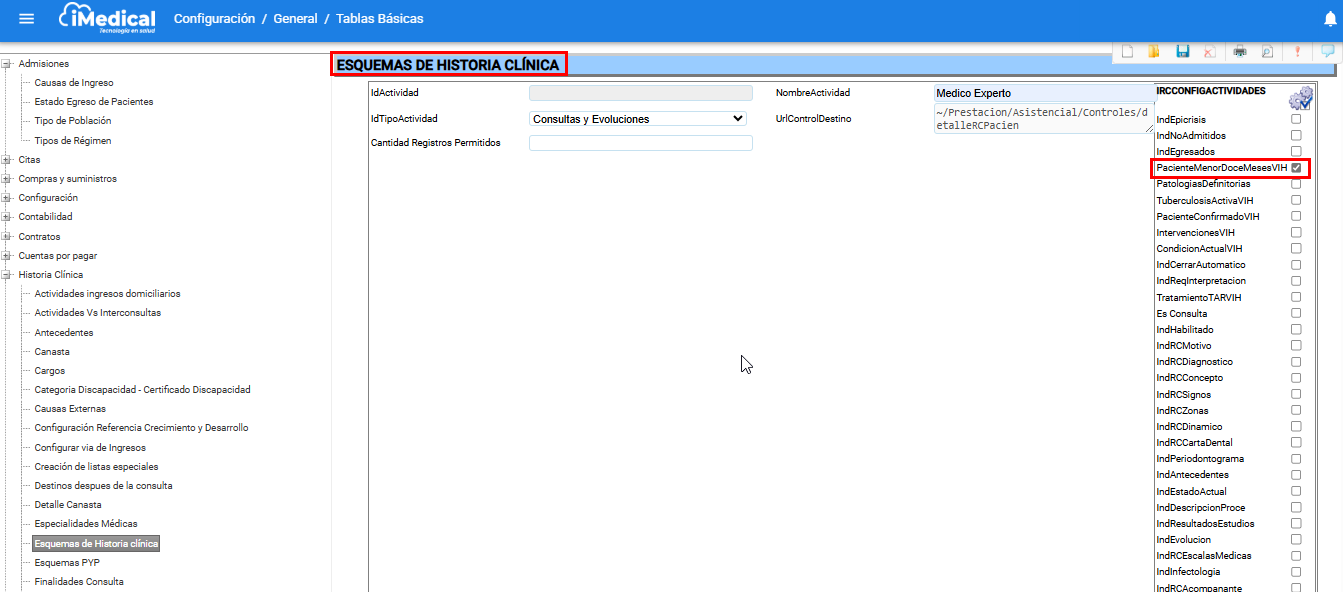
Task: Select Esquemas PYP in the sidebar
Action: [x=67, y=562]
